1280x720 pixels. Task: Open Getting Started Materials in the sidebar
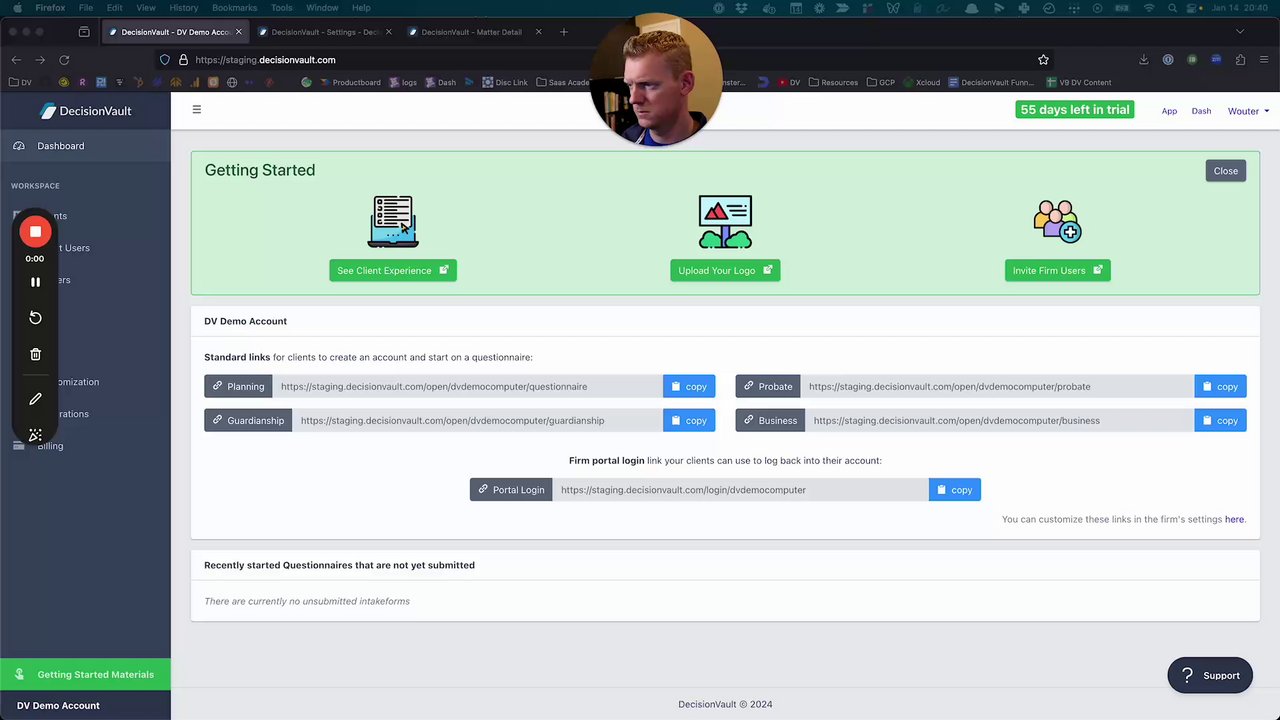click(85, 675)
